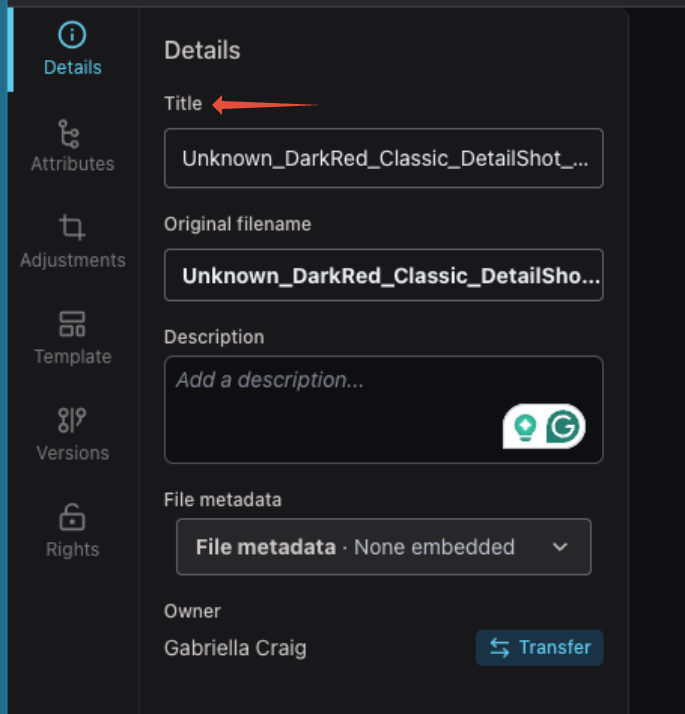Click the Details panel heading
685x714 pixels.
point(202,50)
